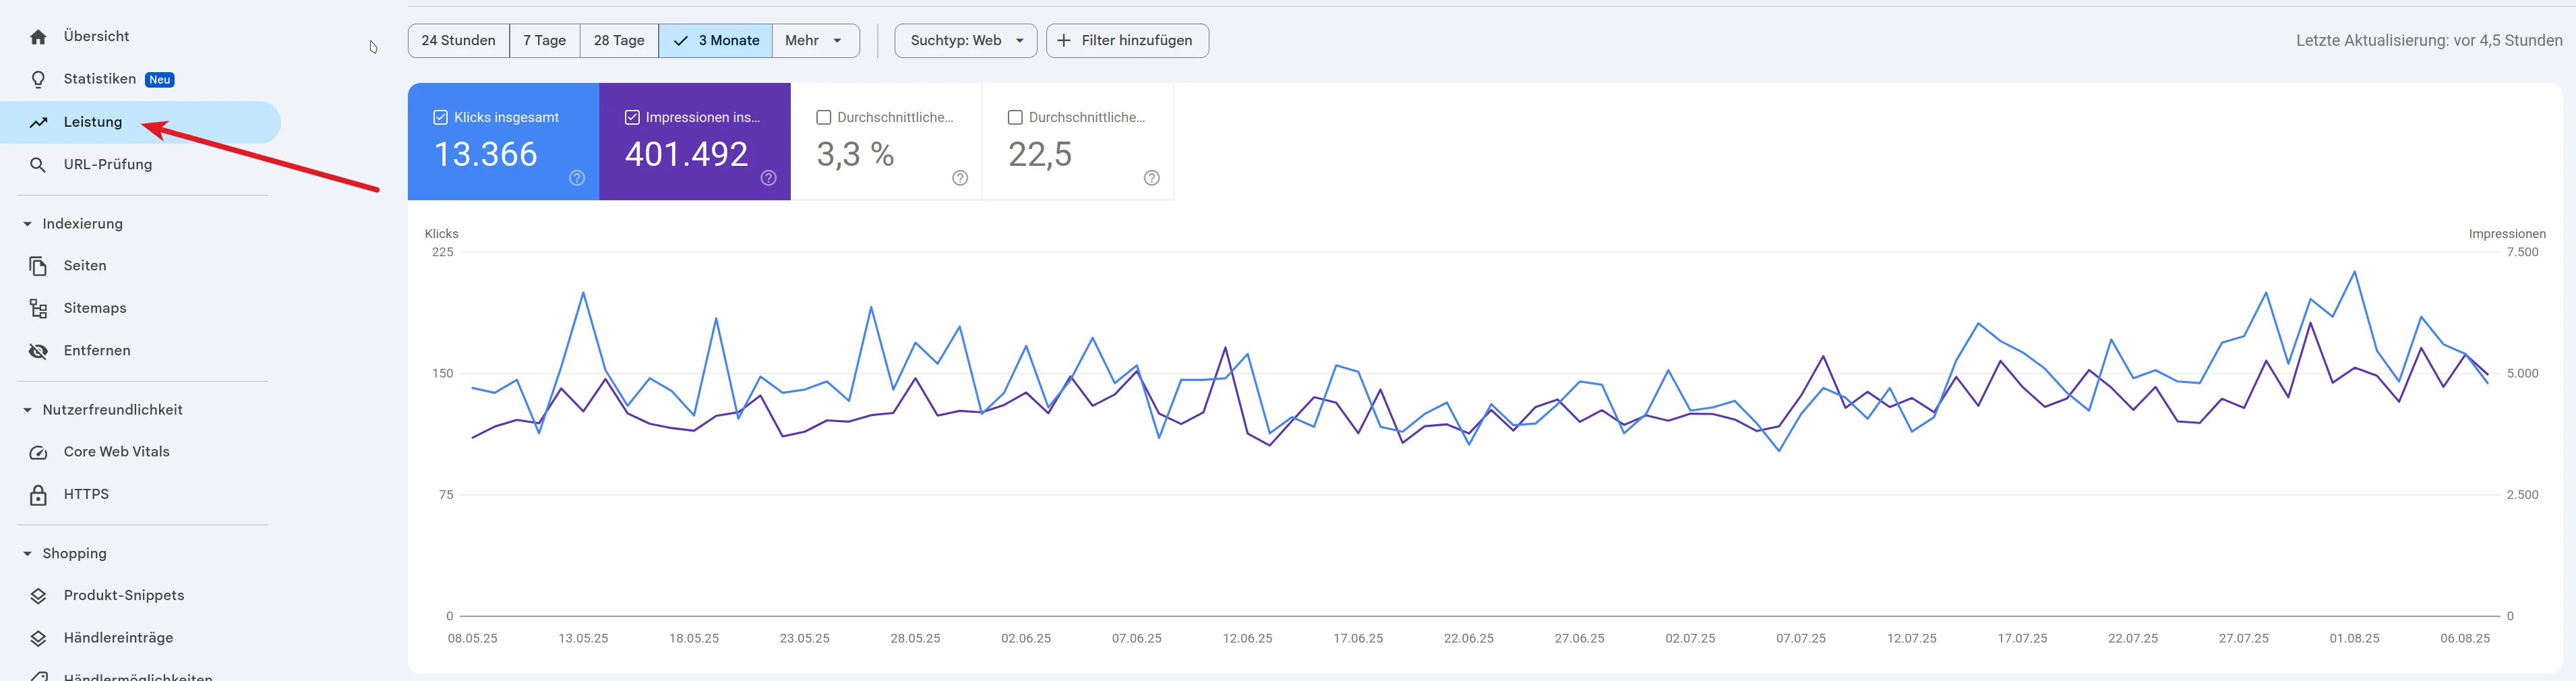The height and width of the screenshot is (681, 2576).
Task: Open the Suchtyp: Web dropdown
Action: click(x=965, y=41)
